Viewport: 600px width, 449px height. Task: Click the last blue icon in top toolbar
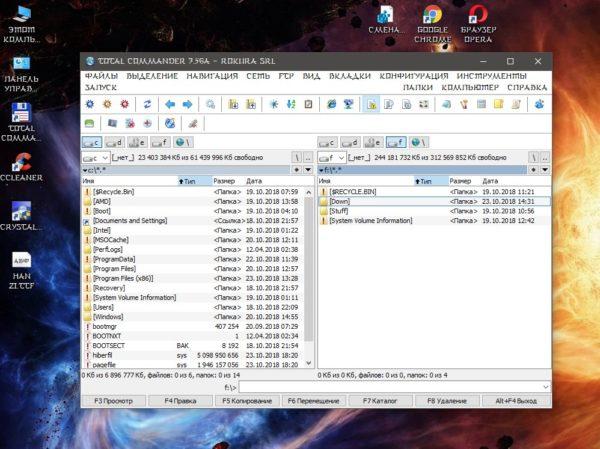540,104
